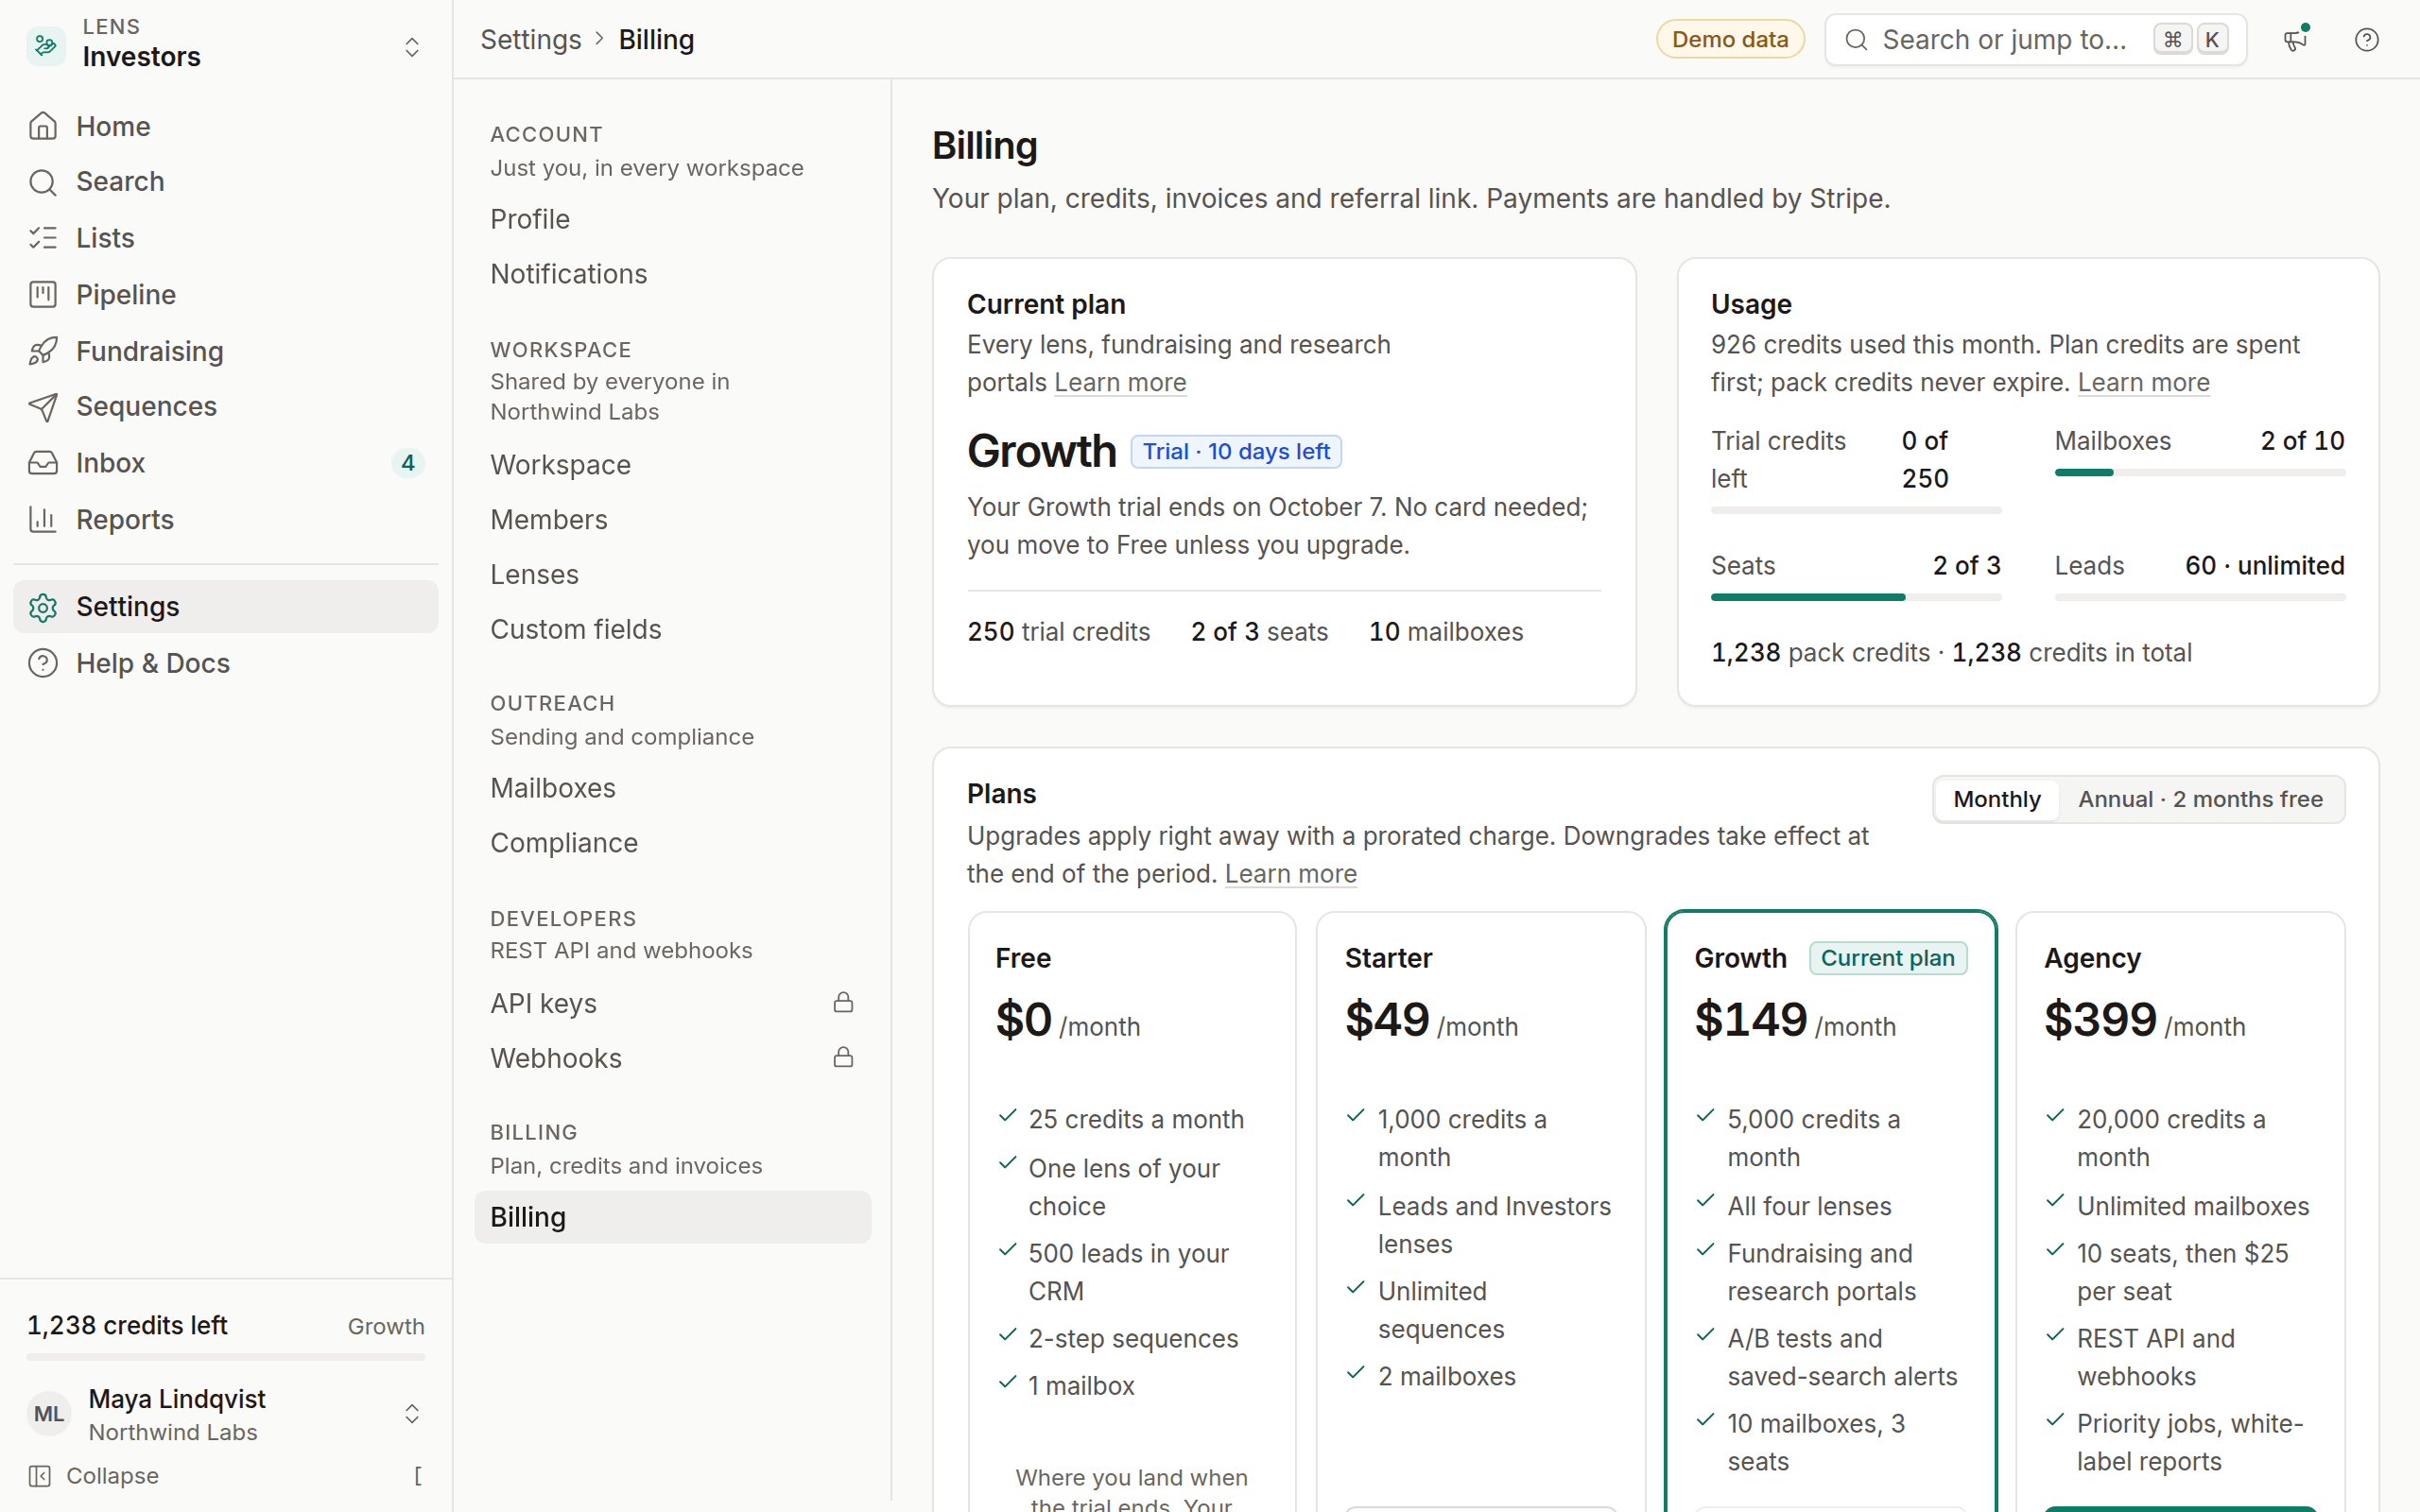Open the account switcher chevron by Maya Lindqvist

(411, 1414)
